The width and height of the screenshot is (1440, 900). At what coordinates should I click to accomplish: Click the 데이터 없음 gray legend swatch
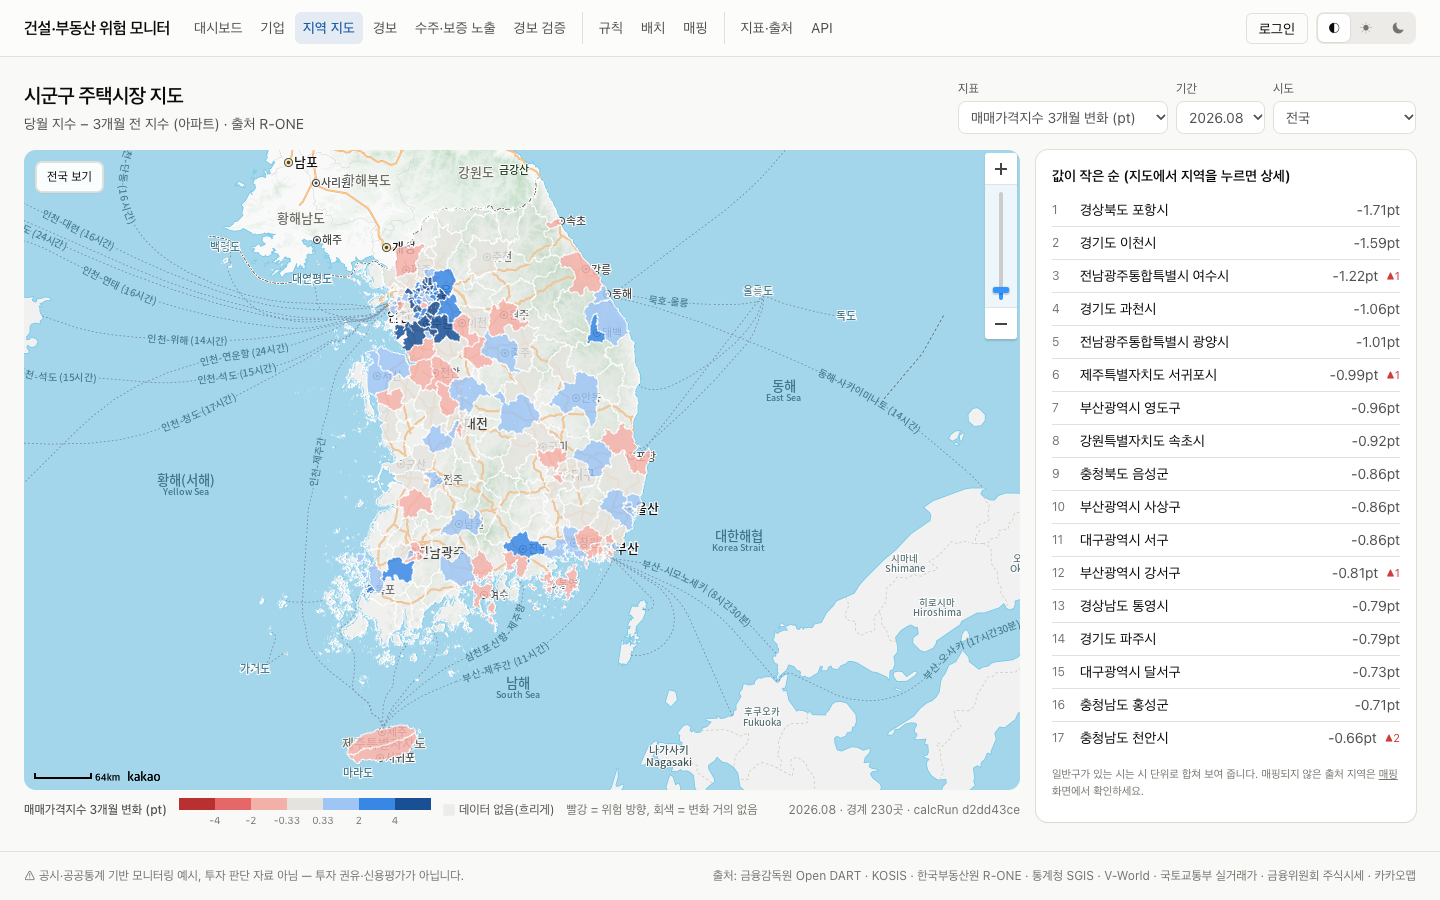click(449, 810)
